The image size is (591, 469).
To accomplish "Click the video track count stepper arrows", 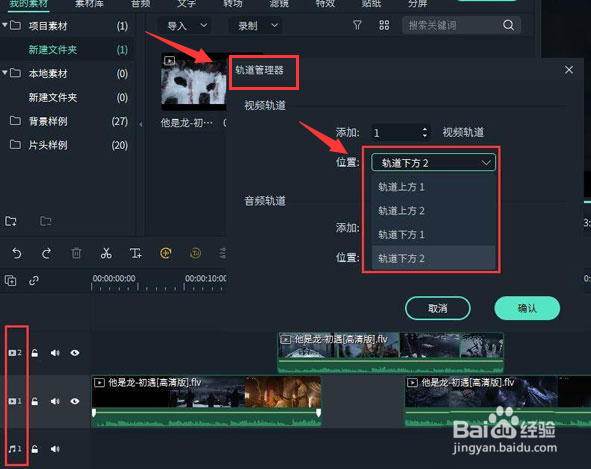I will tap(425, 132).
